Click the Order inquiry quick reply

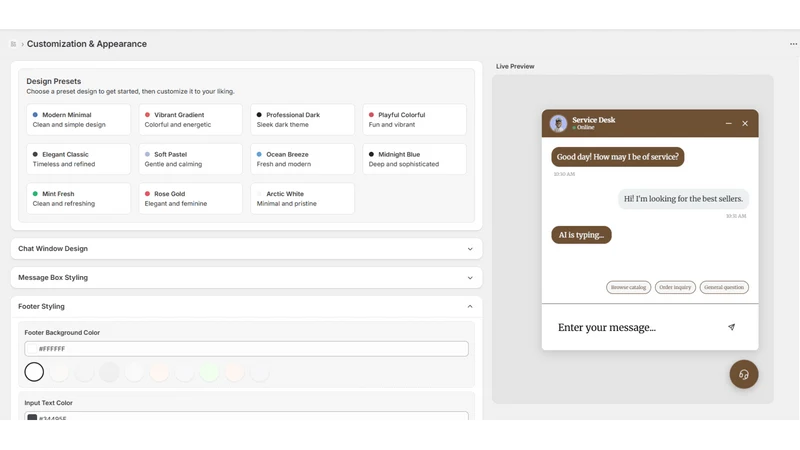pyautogui.click(x=675, y=287)
